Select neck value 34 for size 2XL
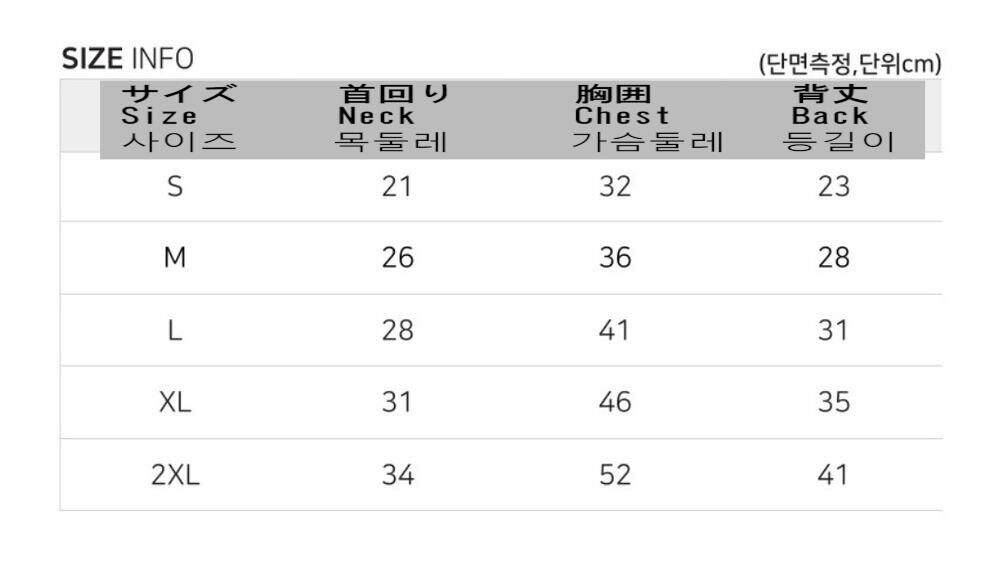Screen dimensions: 1000x576 coord(398,475)
